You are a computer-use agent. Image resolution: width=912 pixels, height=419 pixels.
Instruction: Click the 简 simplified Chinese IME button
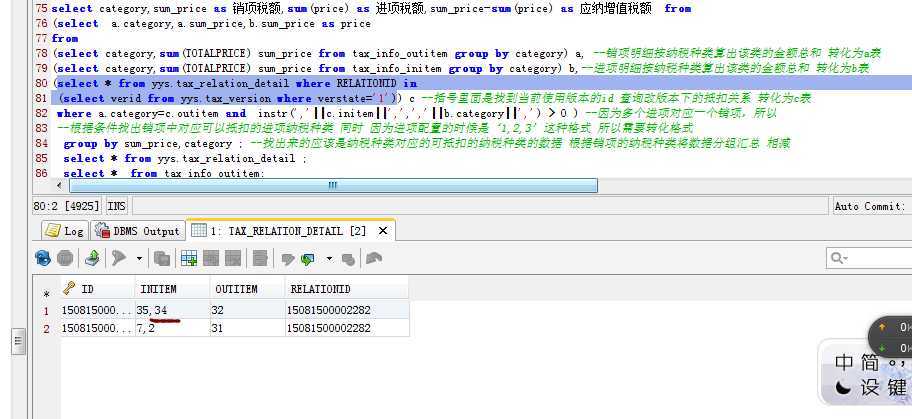[x=871, y=363]
